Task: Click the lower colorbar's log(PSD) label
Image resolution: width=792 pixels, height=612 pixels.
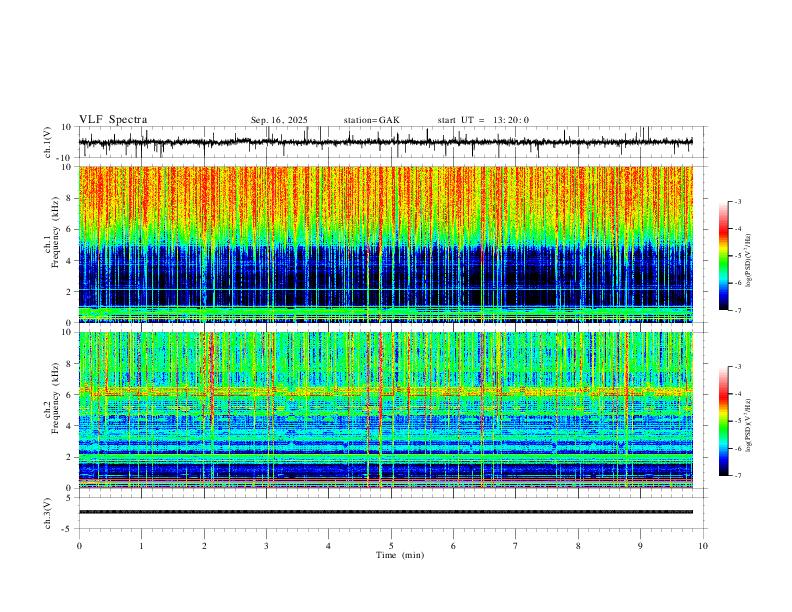Action: click(x=748, y=425)
